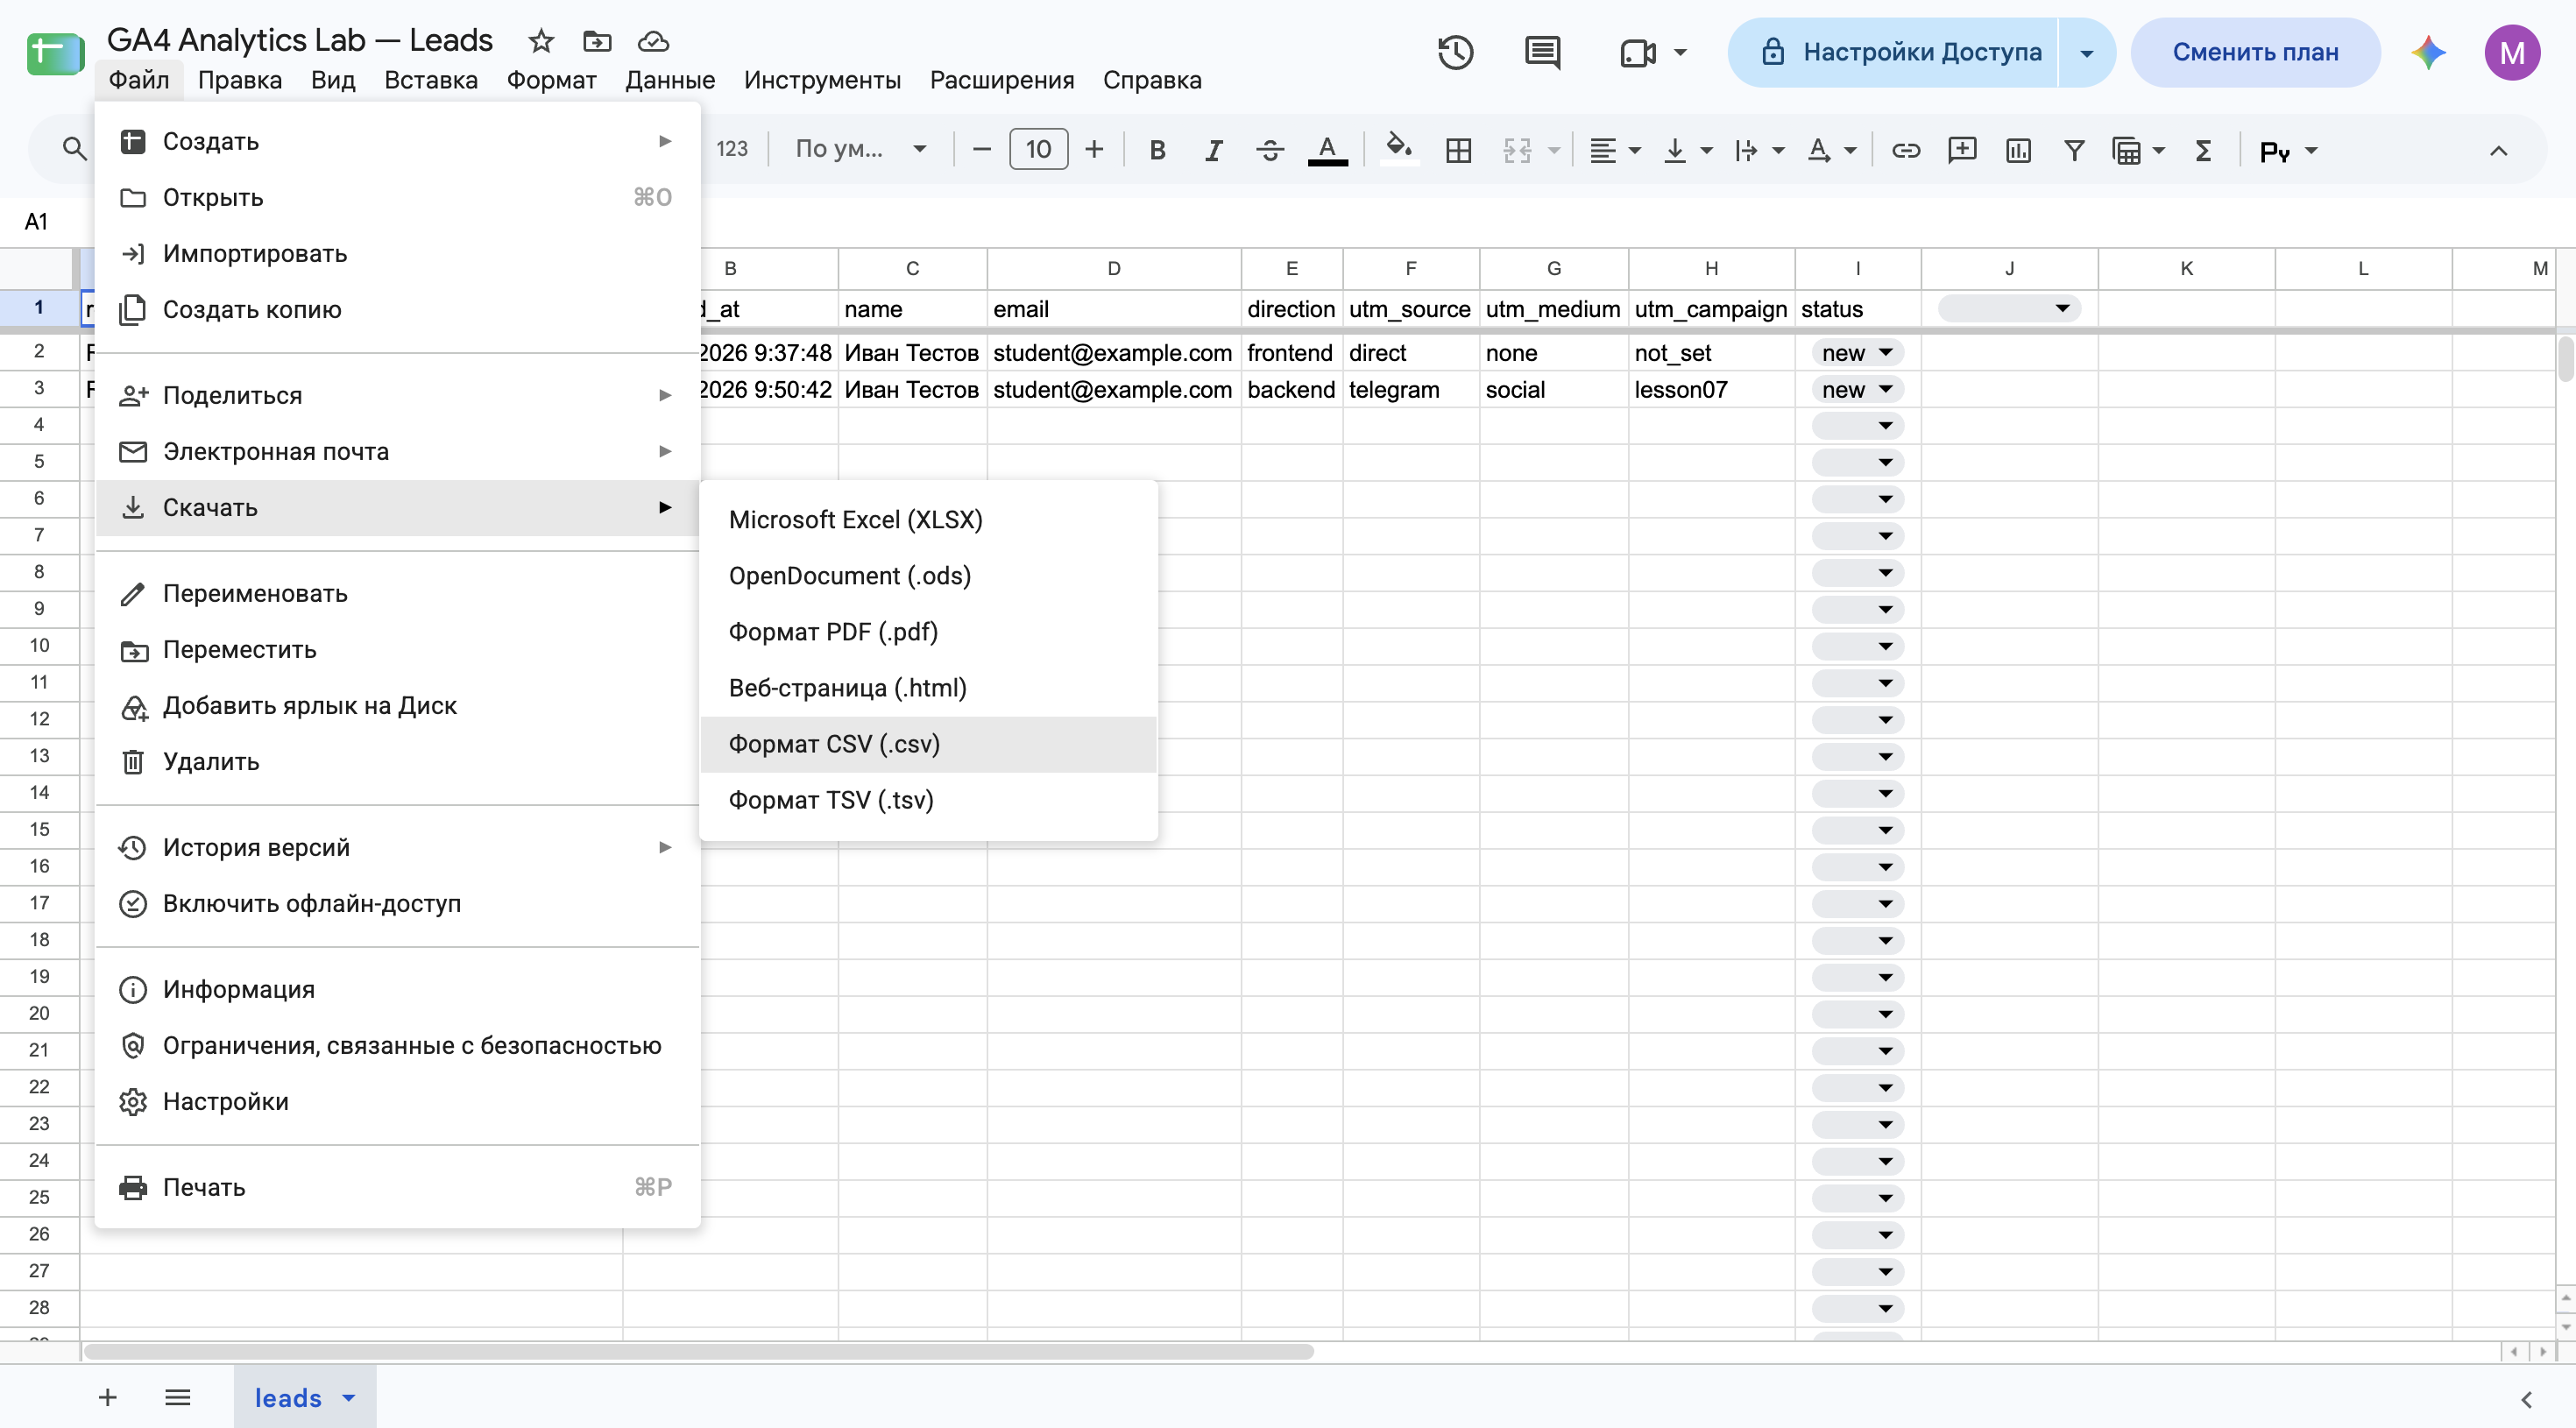Open the account avatar M

click(2512, 52)
